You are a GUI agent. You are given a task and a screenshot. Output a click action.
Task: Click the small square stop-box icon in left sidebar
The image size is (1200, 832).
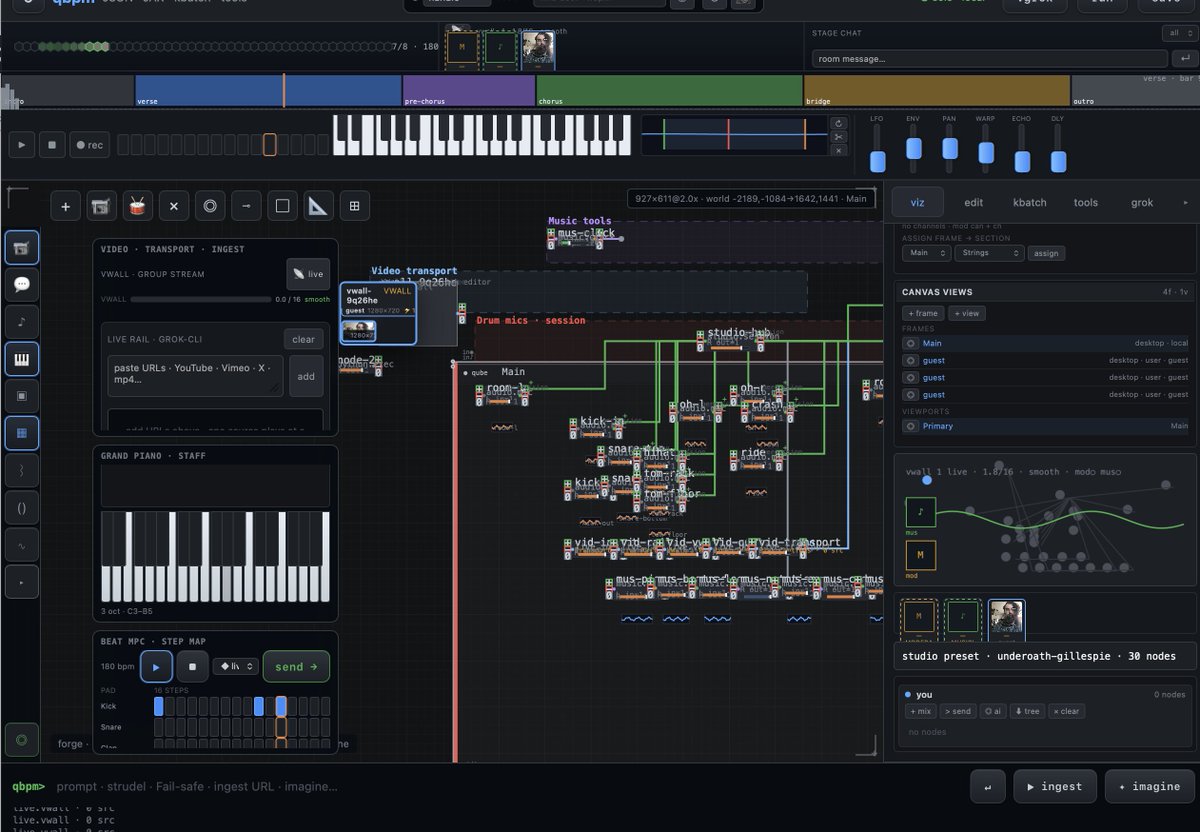(22, 395)
